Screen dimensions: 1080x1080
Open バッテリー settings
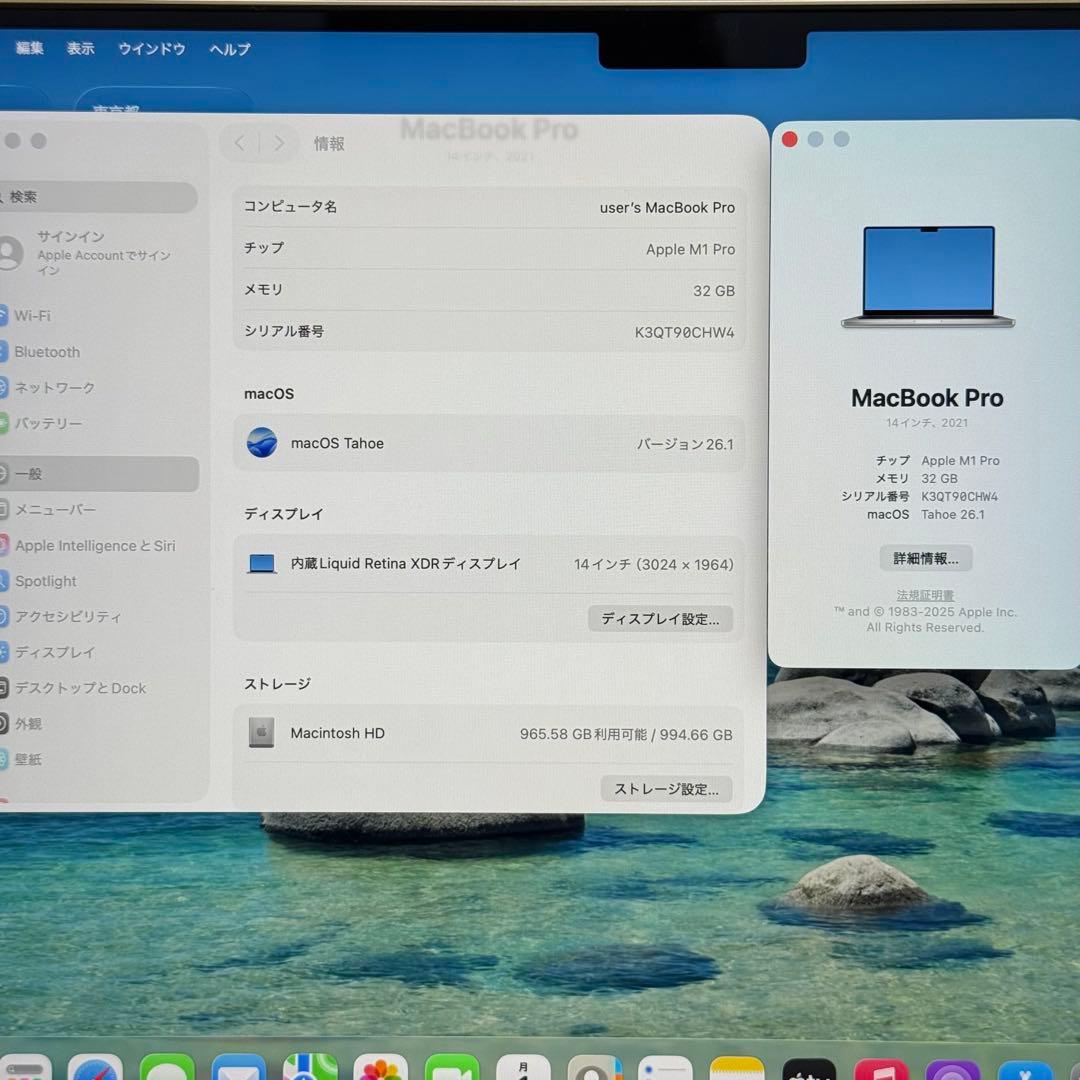(x=50, y=424)
